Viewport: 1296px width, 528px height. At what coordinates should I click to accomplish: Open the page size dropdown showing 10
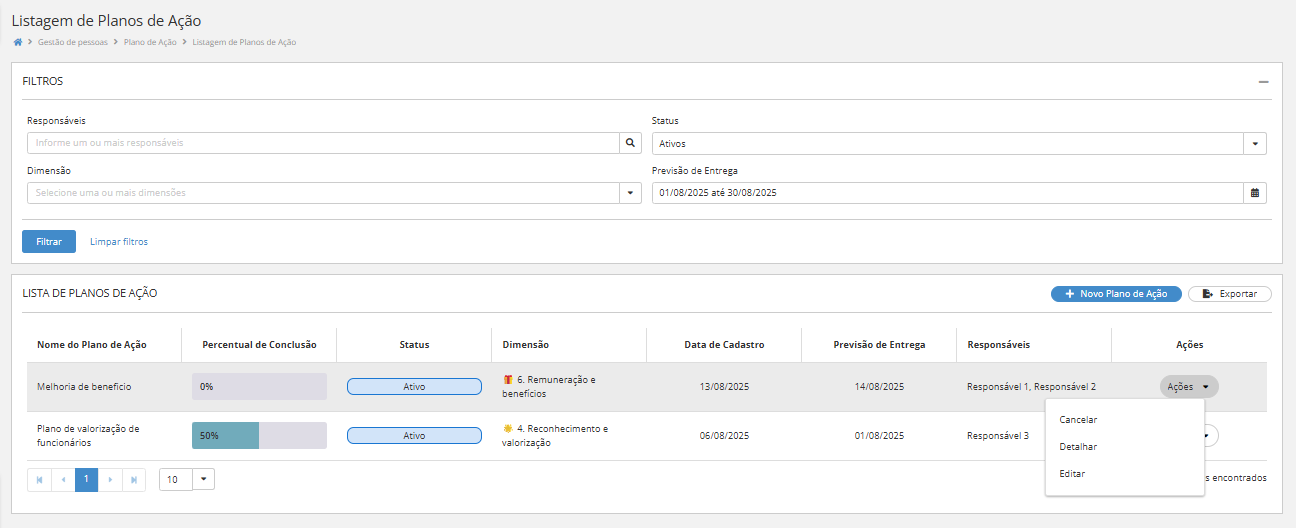click(x=204, y=480)
